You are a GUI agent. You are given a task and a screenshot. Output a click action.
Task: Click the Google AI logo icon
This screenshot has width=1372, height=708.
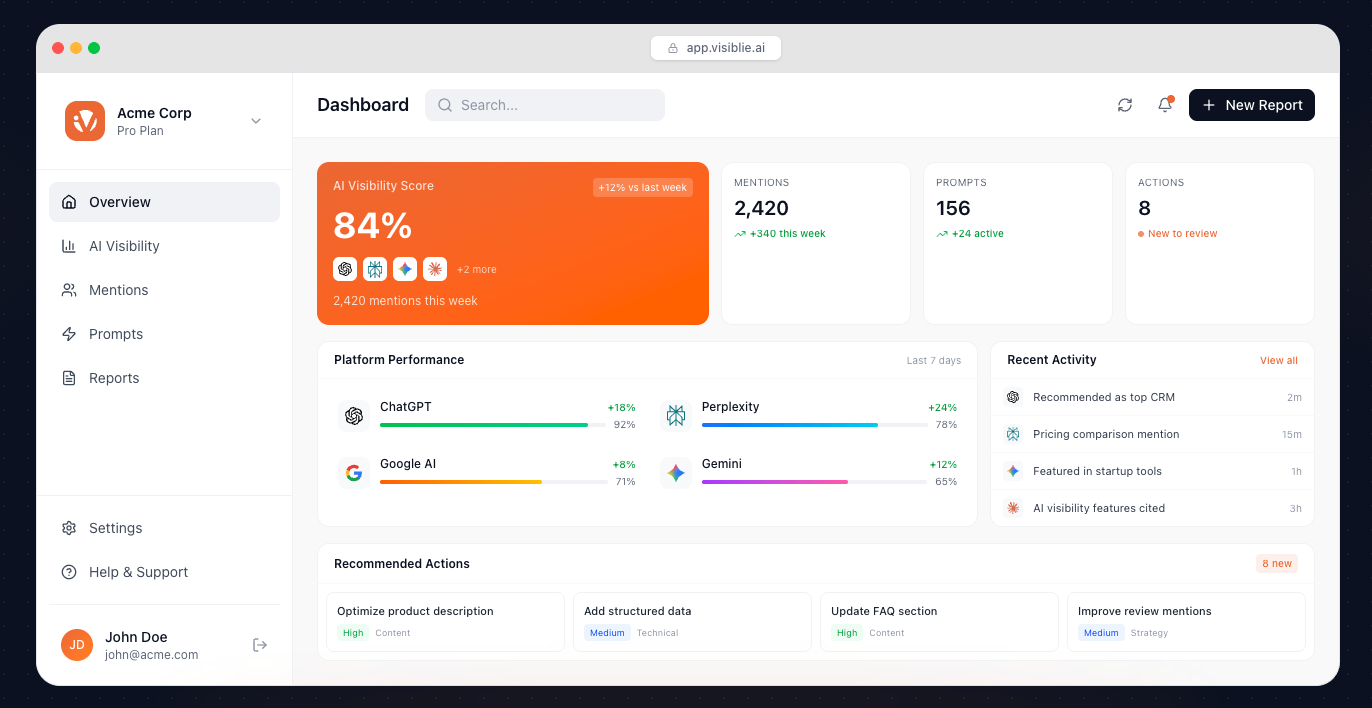353,473
